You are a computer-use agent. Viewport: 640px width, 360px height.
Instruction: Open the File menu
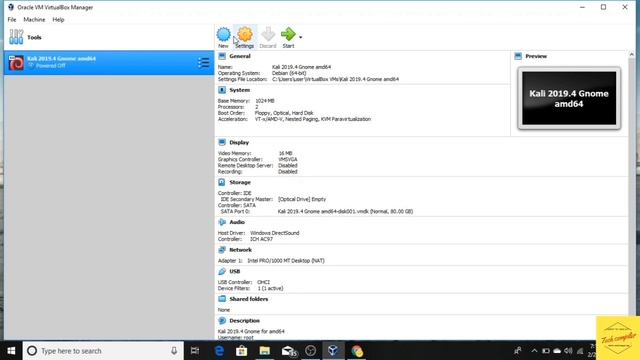point(12,20)
